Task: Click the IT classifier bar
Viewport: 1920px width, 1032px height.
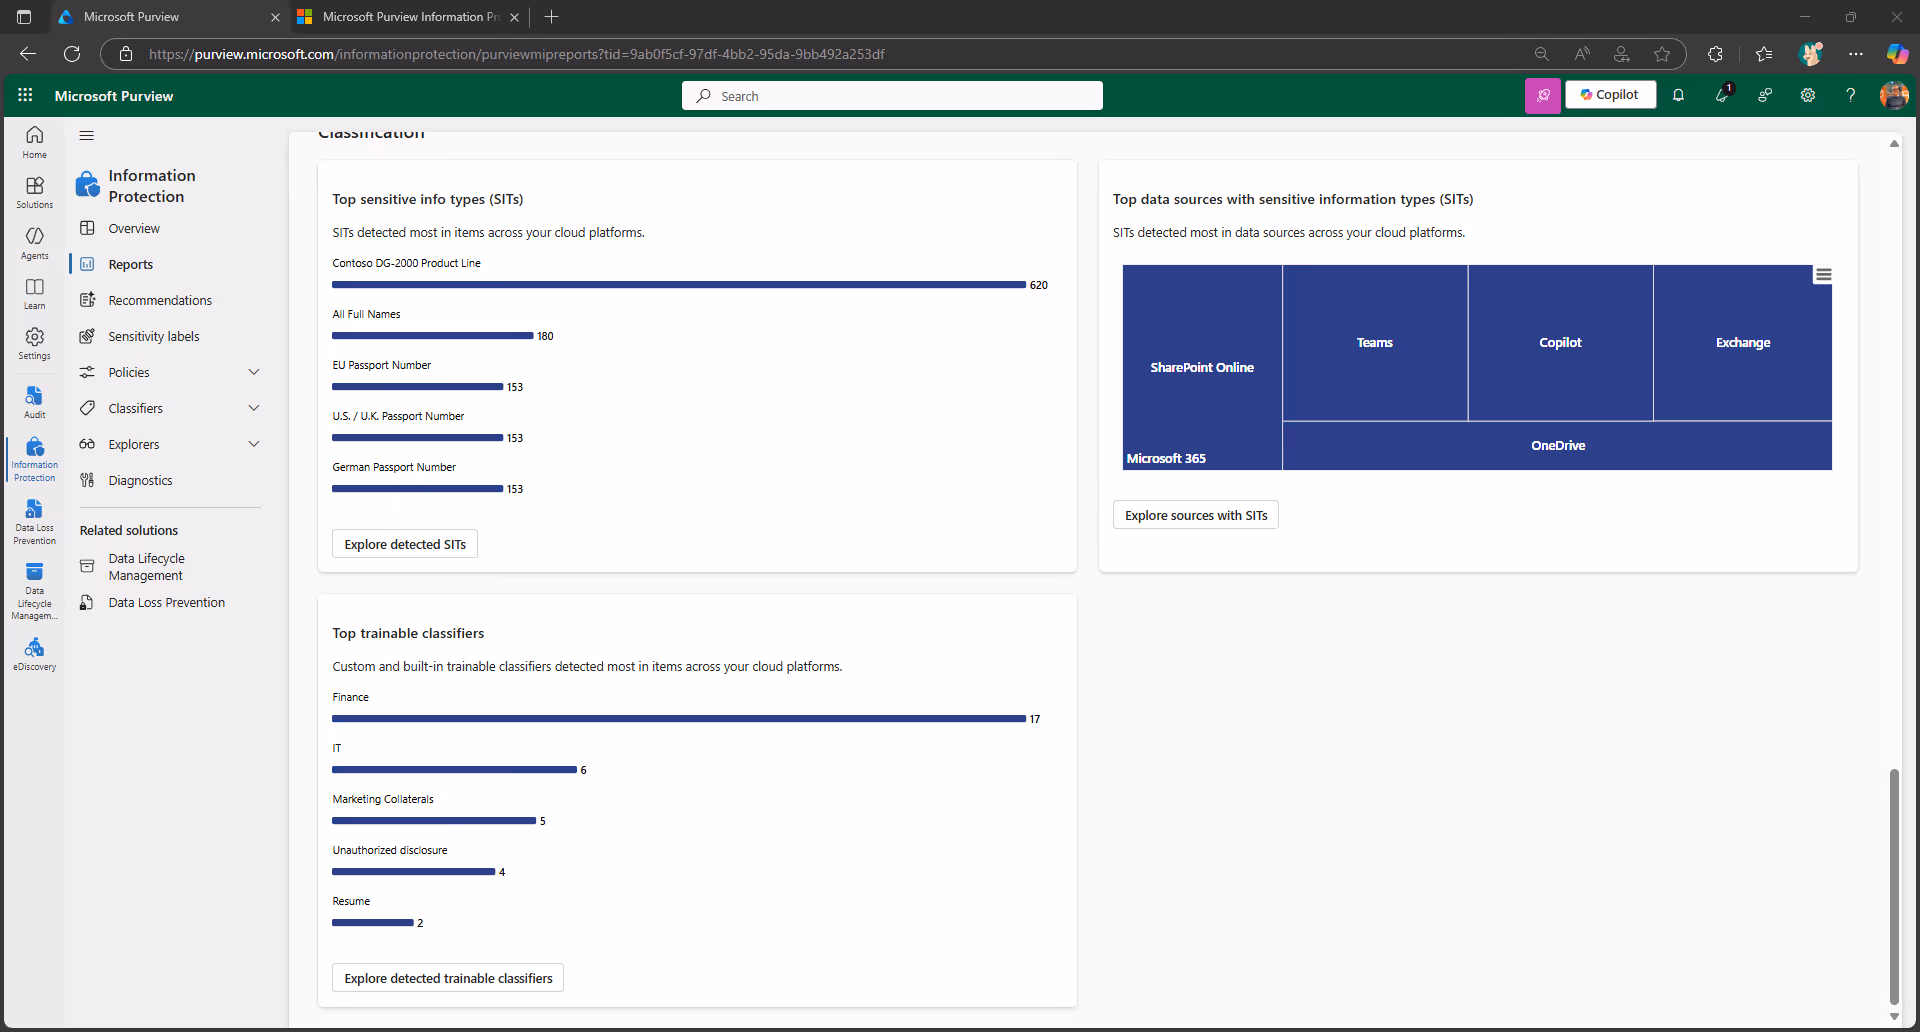Action: pyautogui.click(x=454, y=770)
